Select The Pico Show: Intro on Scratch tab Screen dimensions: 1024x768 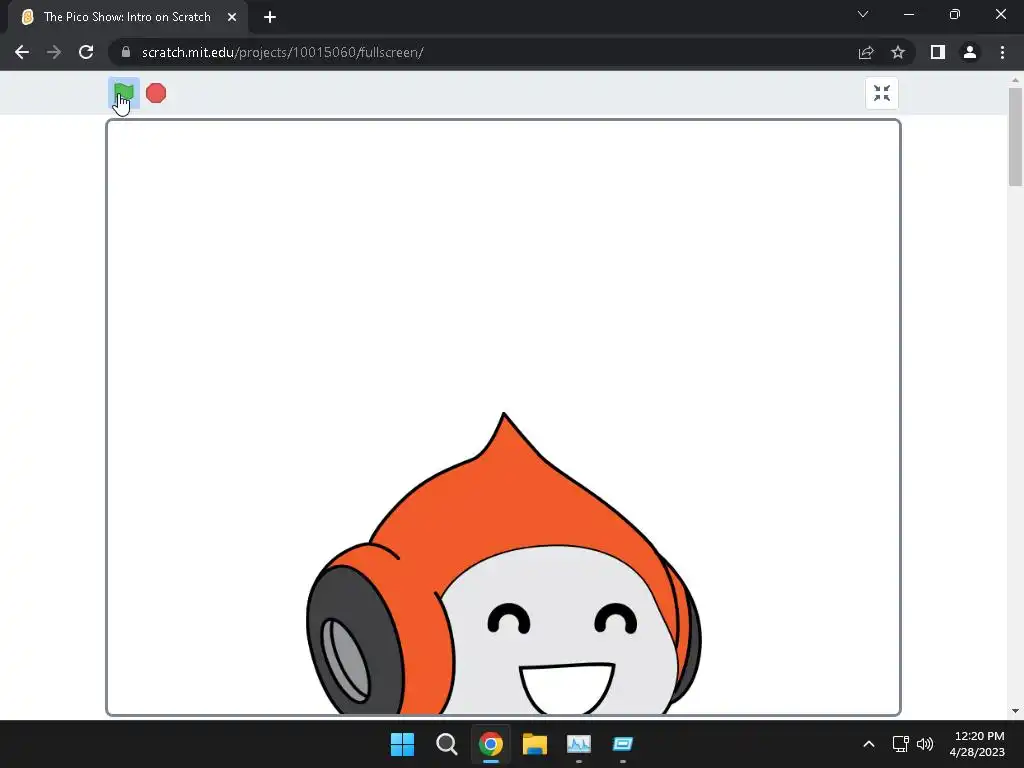[x=127, y=17]
